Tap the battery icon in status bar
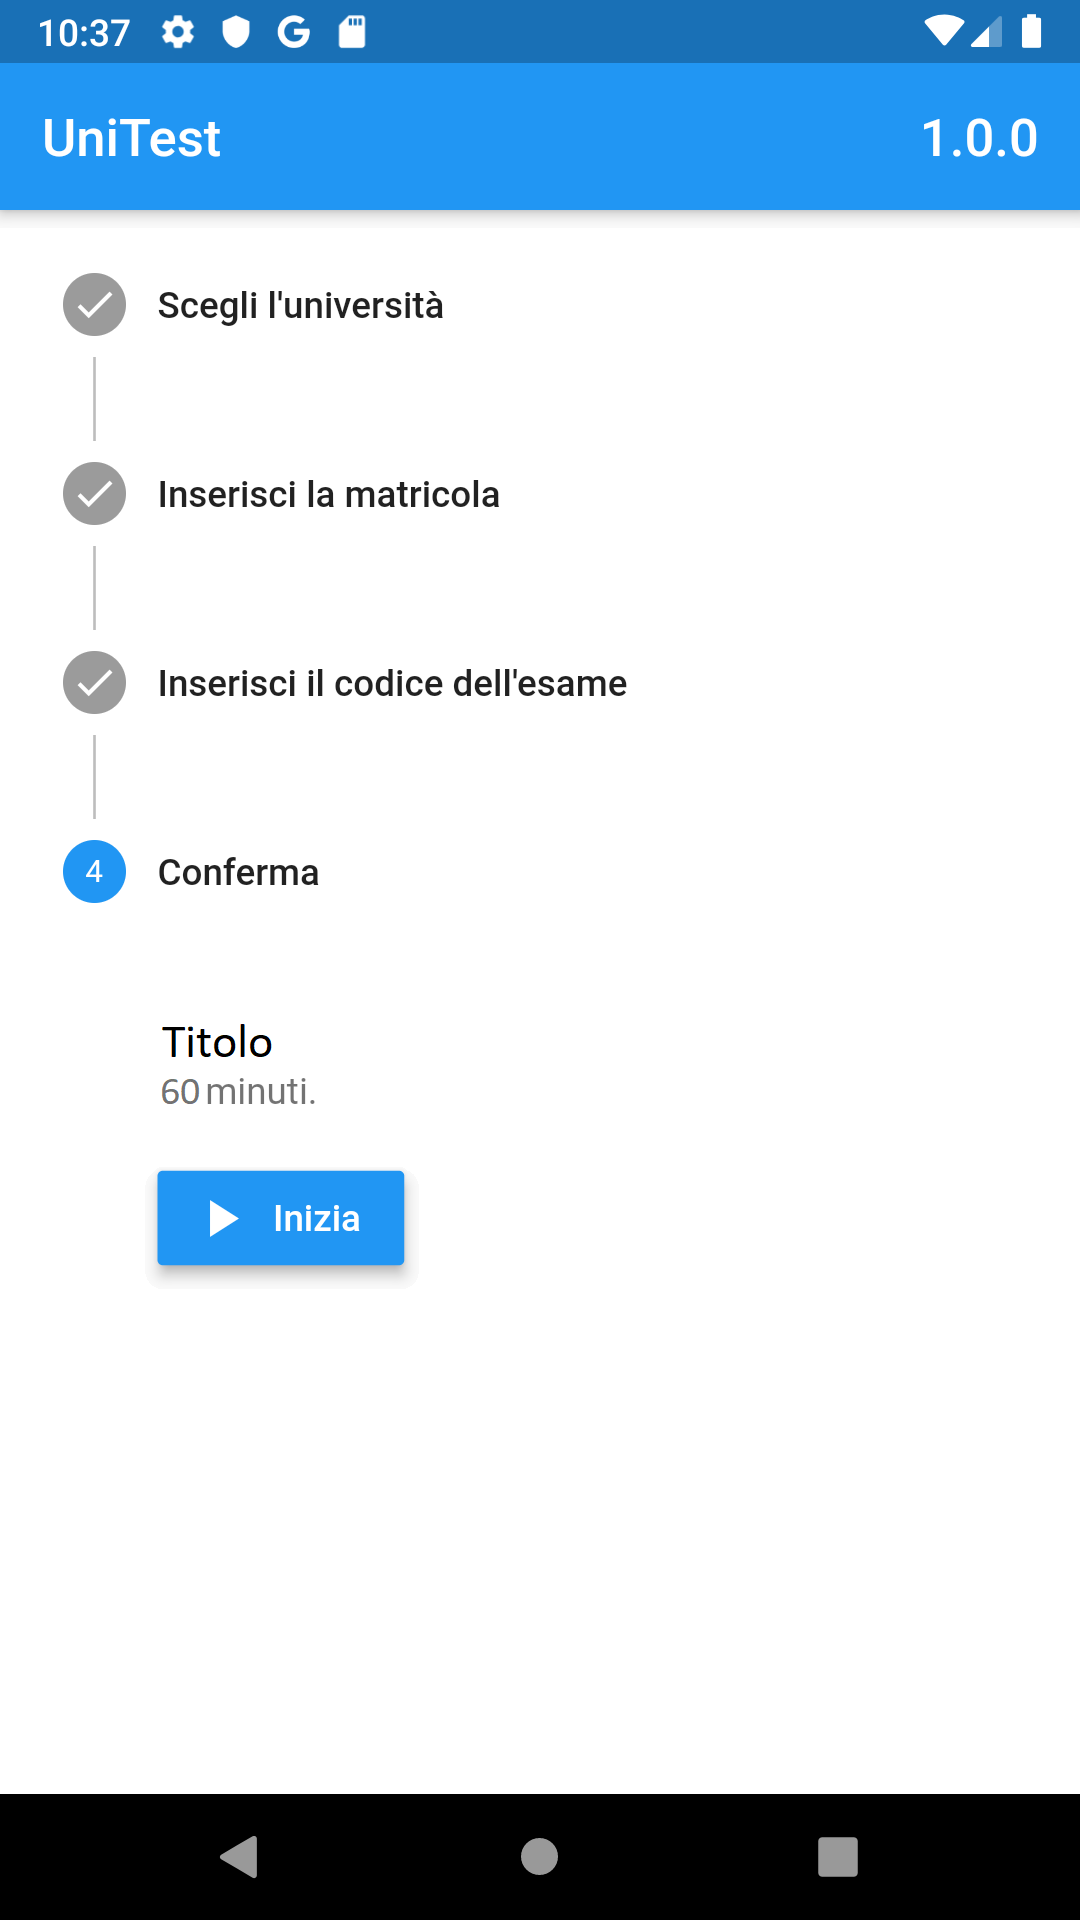The width and height of the screenshot is (1080, 1920). (x=1031, y=32)
